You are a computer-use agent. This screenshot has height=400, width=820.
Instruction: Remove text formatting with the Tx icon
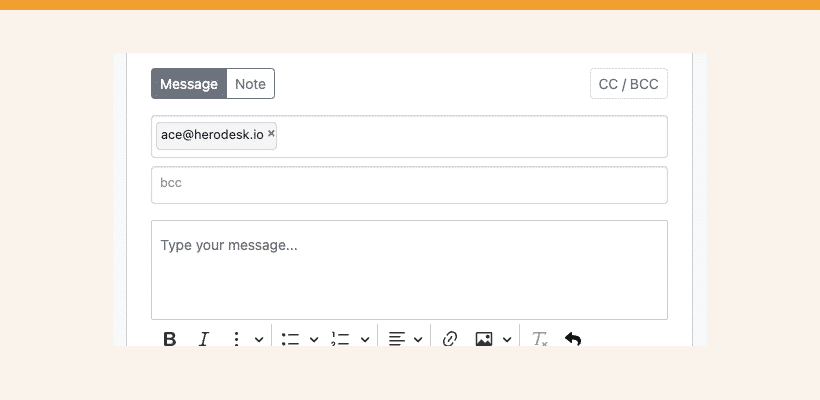pos(540,339)
